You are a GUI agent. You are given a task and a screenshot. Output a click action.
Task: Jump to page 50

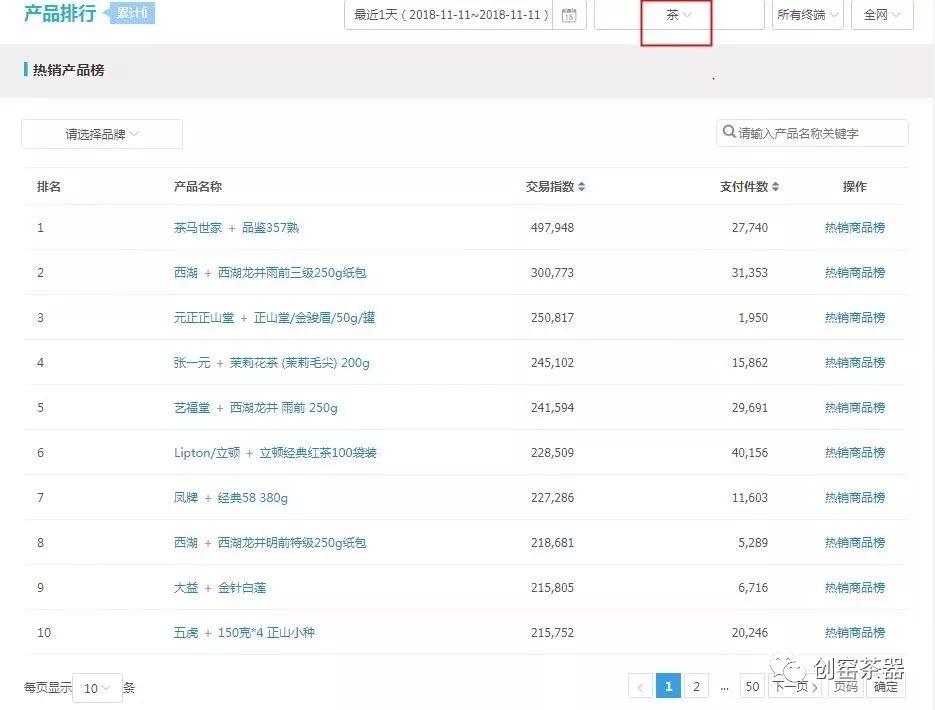click(x=753, y=687)
